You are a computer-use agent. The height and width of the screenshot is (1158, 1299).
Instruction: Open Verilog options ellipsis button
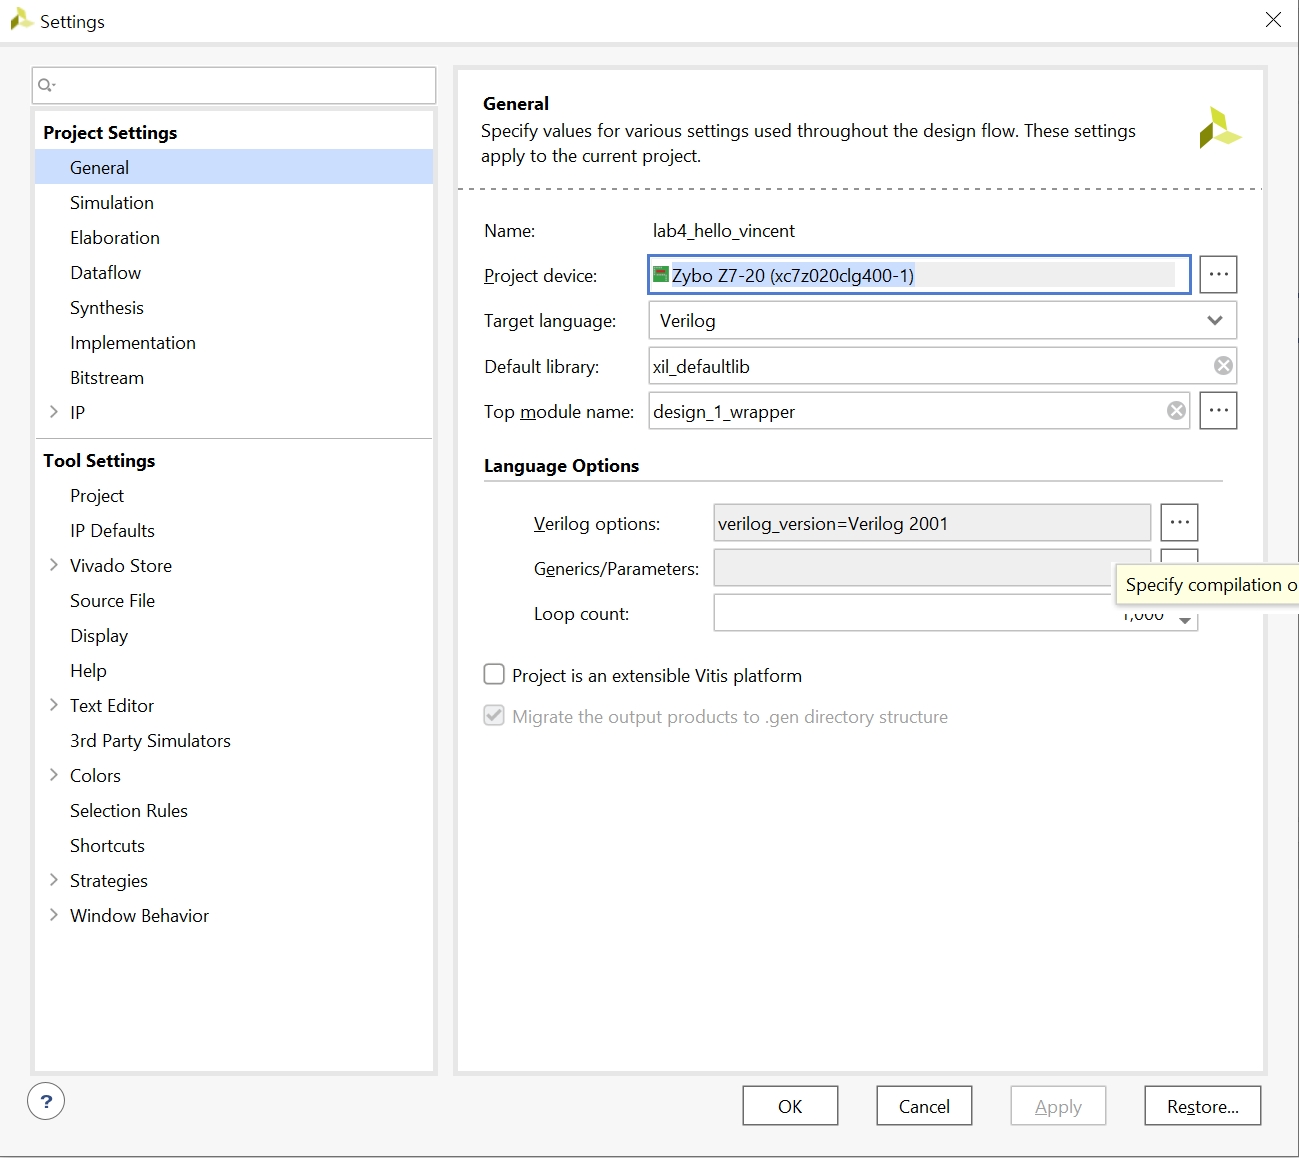[x=1180, y=522]
